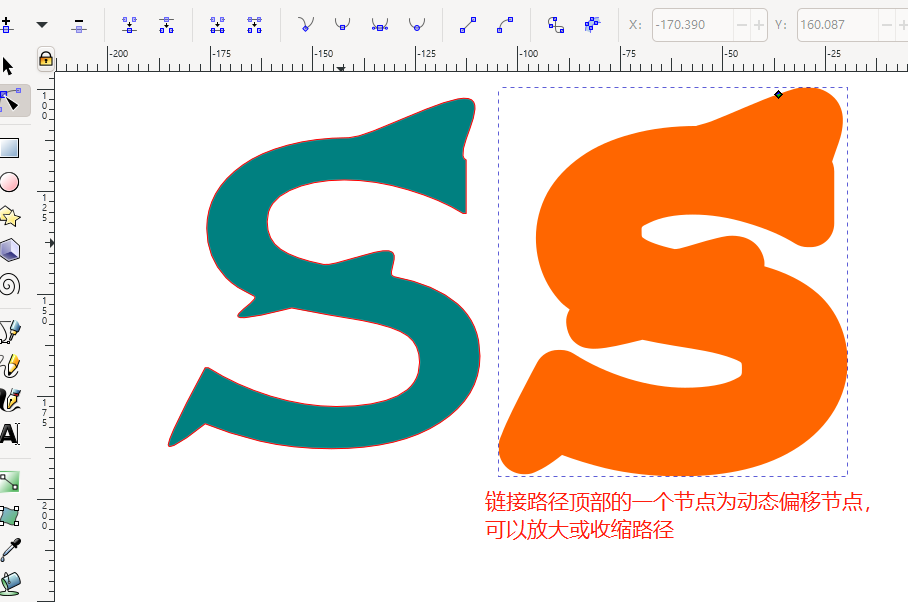Click the Stroke to Path icon
This screenshot has width=908, height=602.
coord(592,25)
